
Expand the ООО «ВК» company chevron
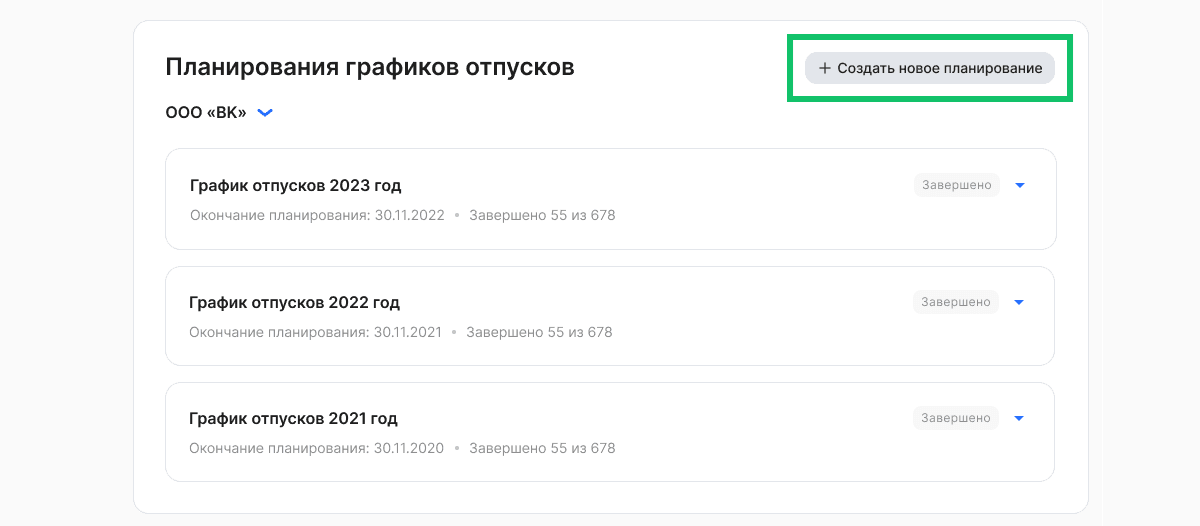point(265,113)
